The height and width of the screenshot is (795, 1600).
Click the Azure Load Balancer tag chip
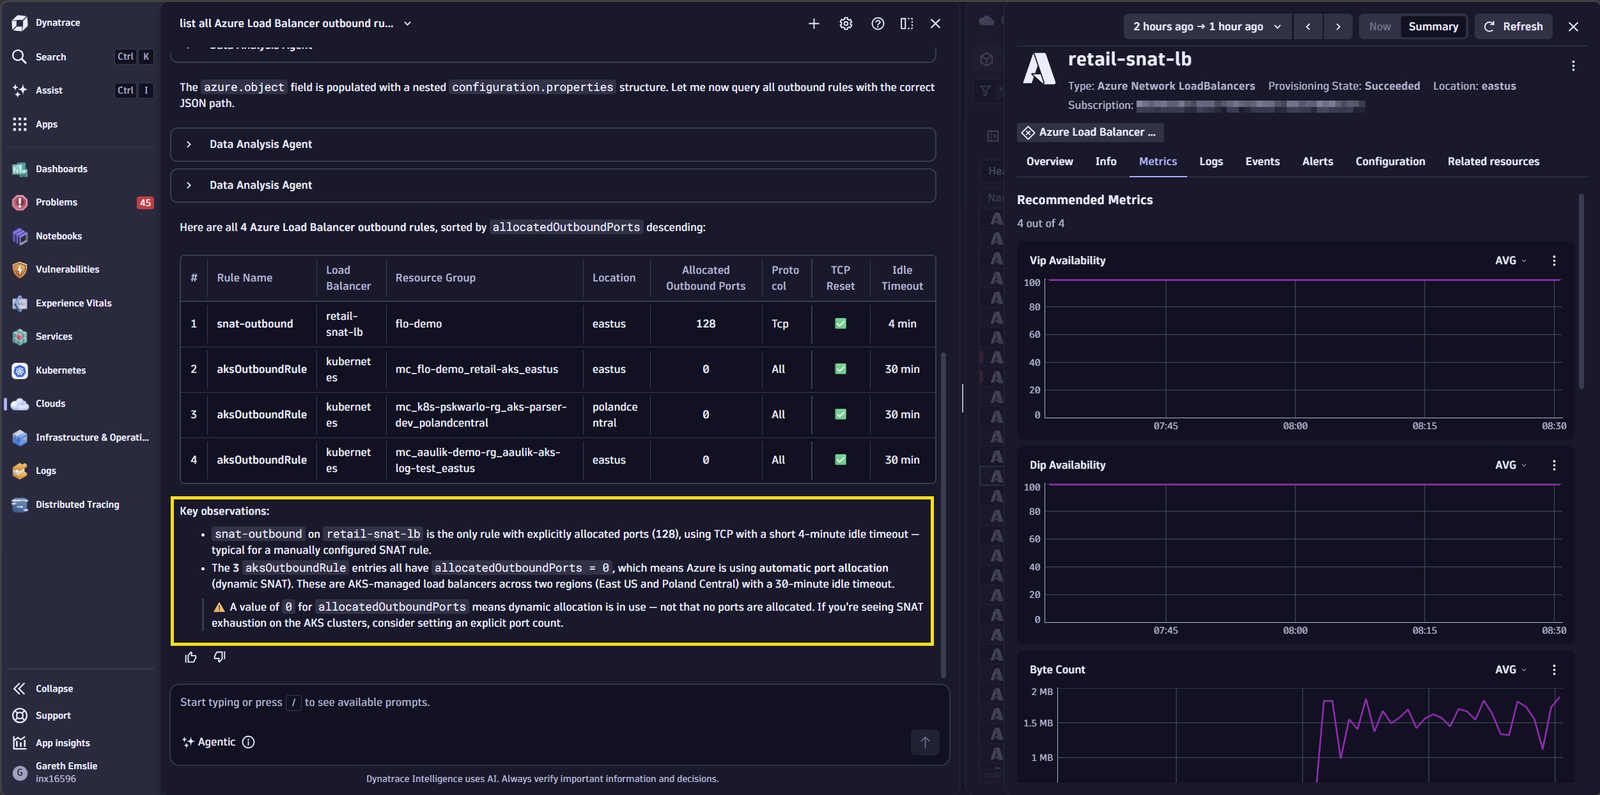click(x=1090, y=132)
